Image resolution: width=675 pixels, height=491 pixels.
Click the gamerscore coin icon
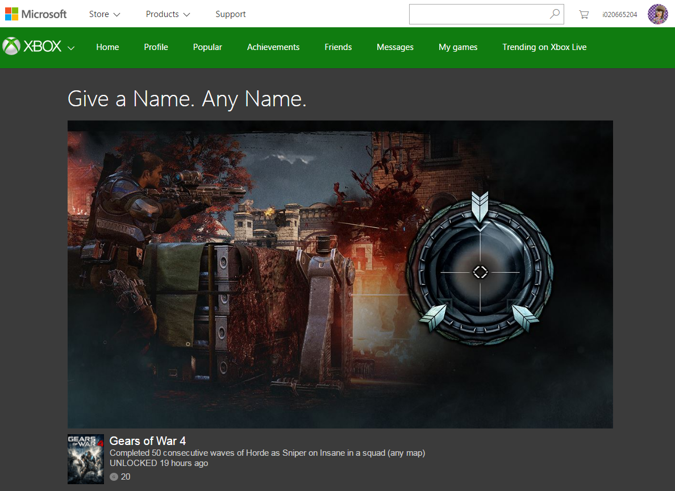pyautogui.click(x=114, y=476)
